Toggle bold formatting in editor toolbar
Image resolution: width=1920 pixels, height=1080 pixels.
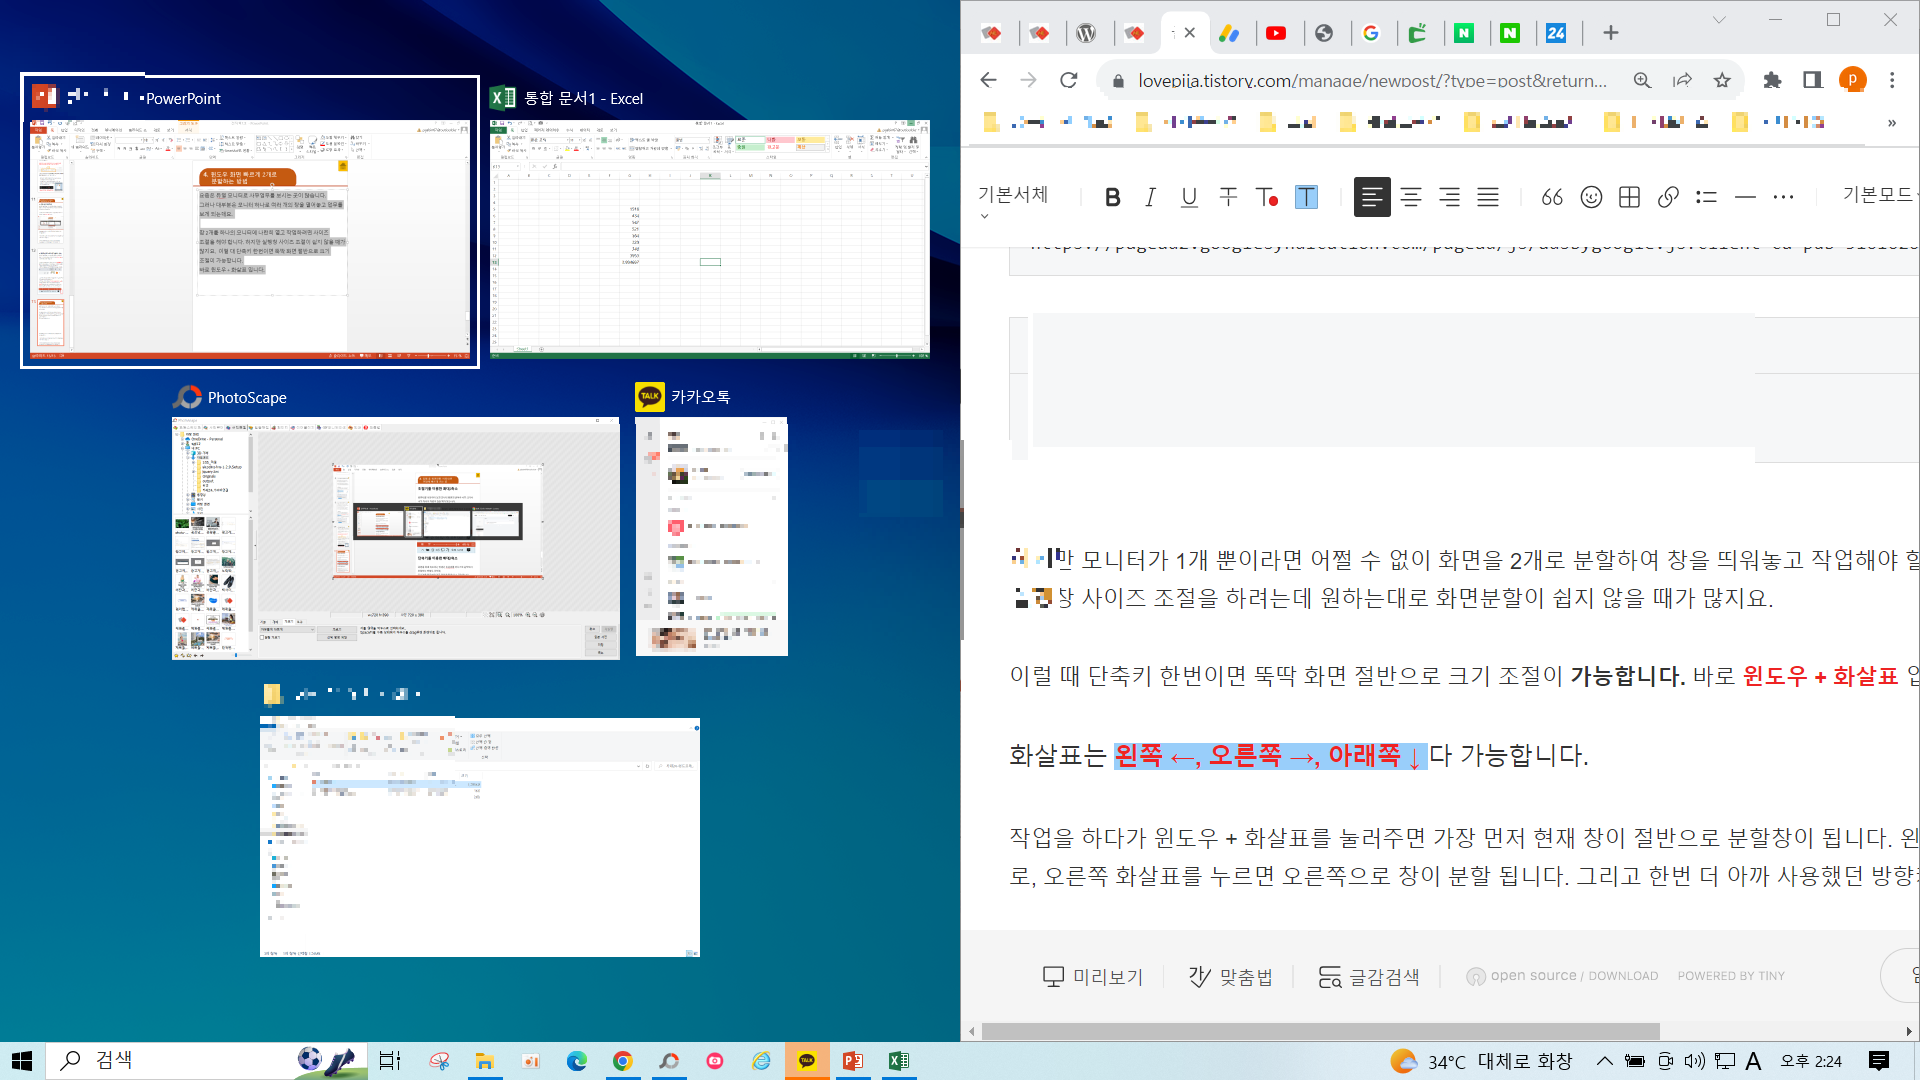click(x=1112, y=197)
